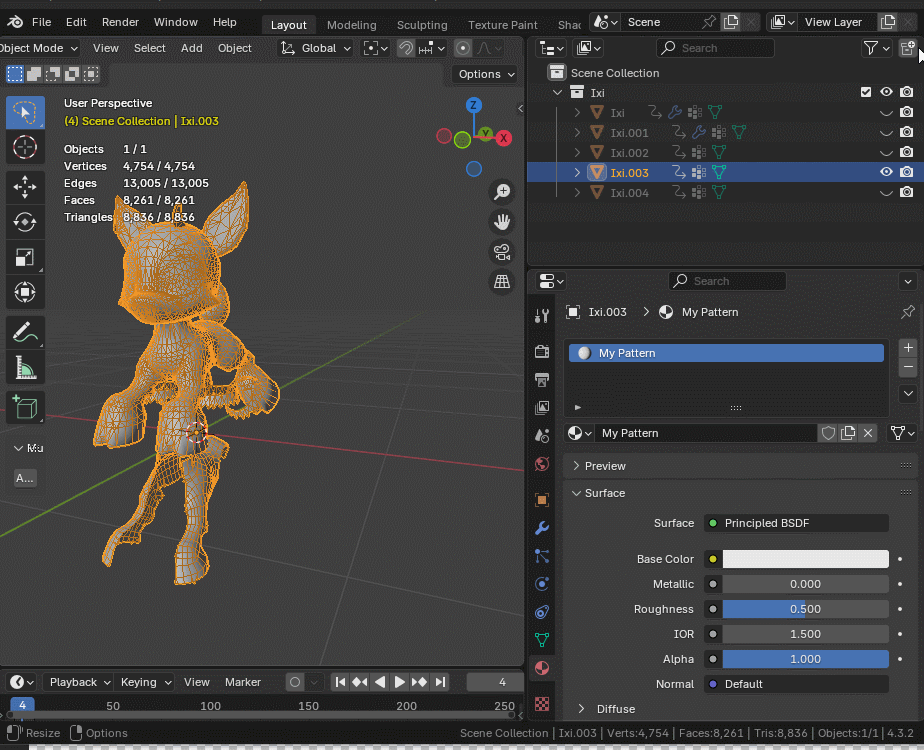Screen dimensions: 924x750
Task: Open the Object Data properties tab
Action: pyautogui.click(x=542, y=639)
